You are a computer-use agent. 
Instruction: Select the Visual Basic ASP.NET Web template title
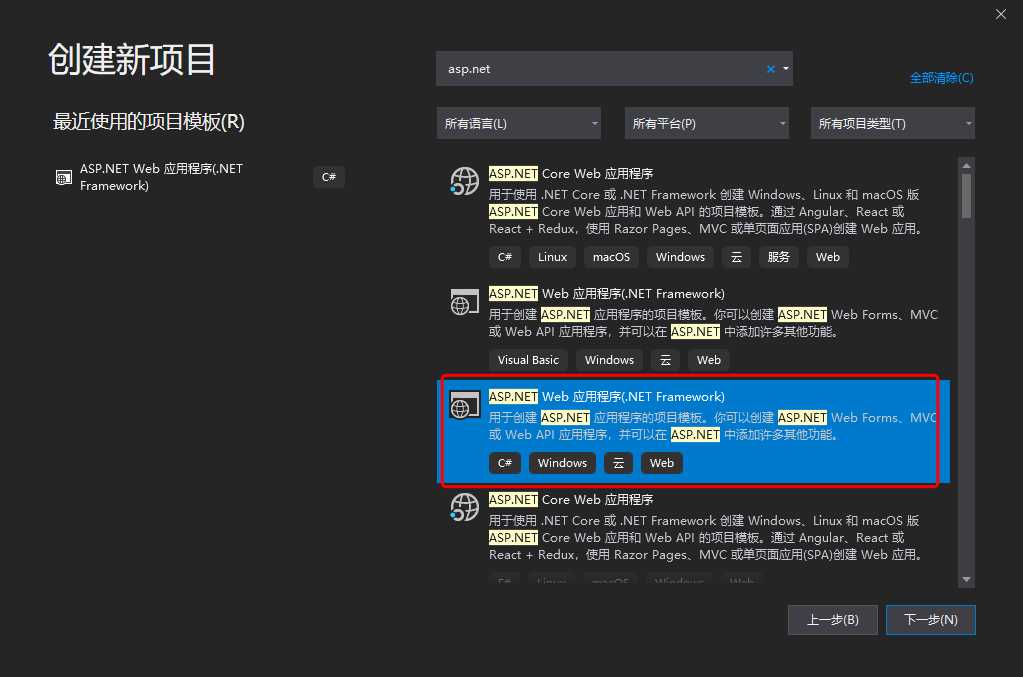tap(606, 294)
